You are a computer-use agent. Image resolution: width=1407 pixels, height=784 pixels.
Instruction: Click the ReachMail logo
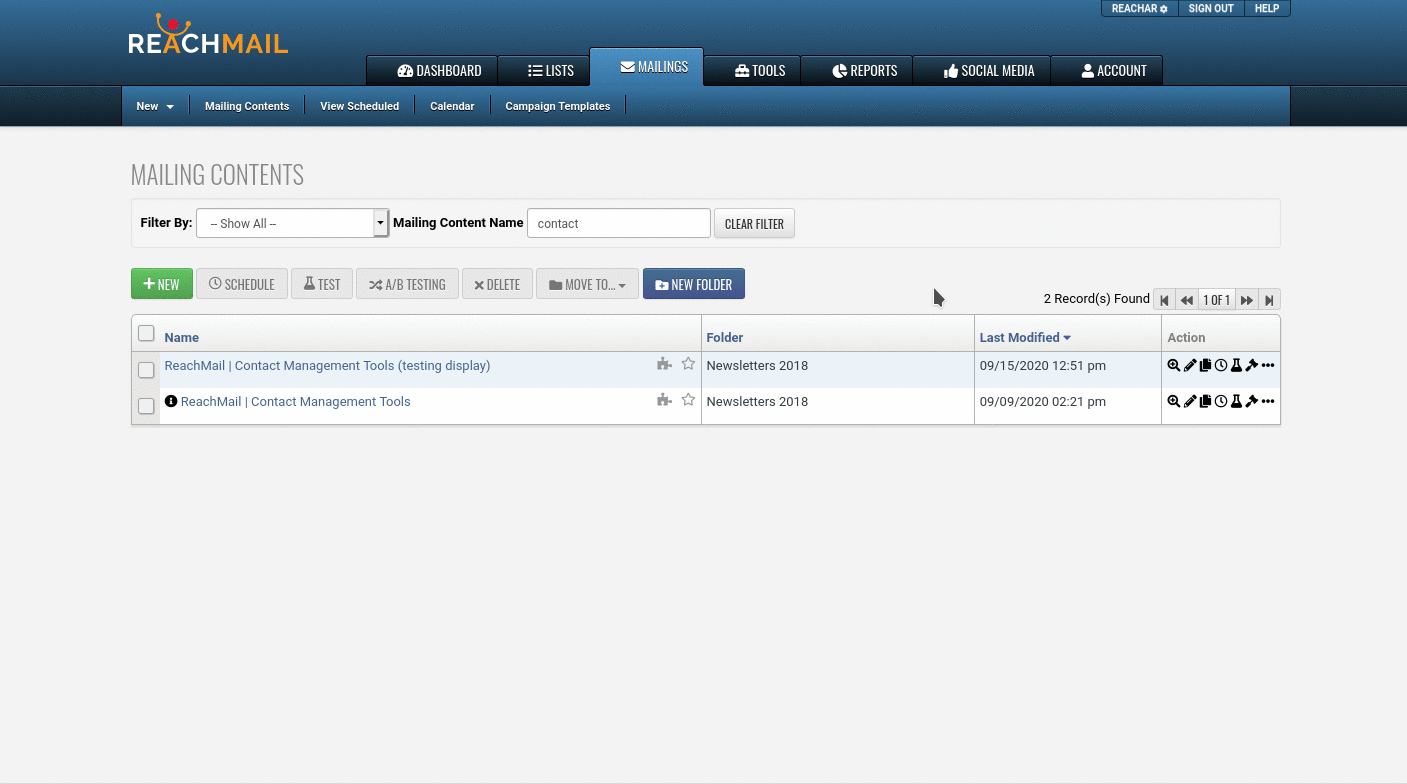(208, 35)
